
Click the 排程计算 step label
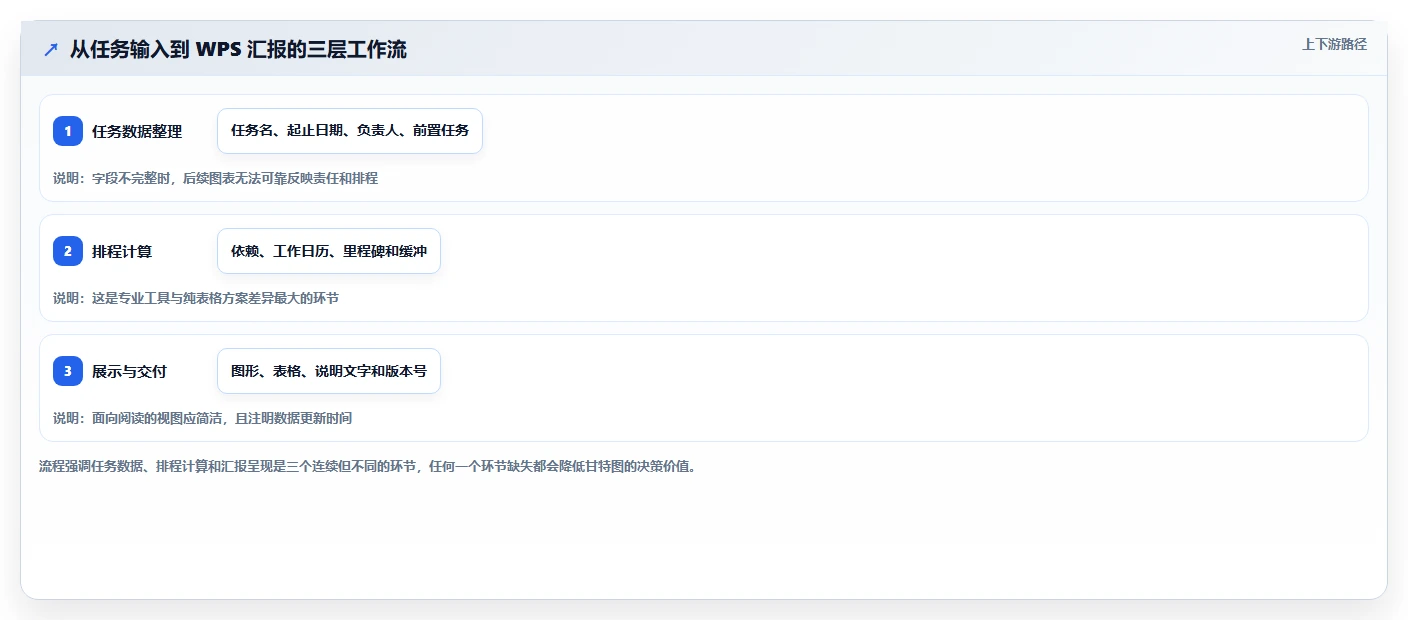[122, 251]
